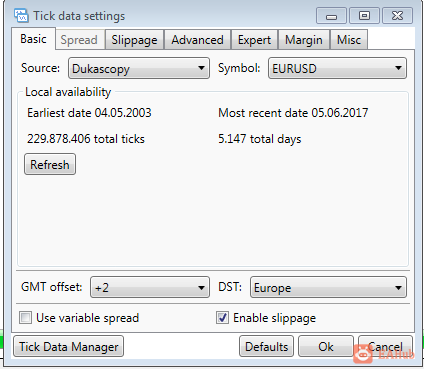Confirm with the Ok button
424x369 pixels.
pyautogui.click(x=326, y=346)
